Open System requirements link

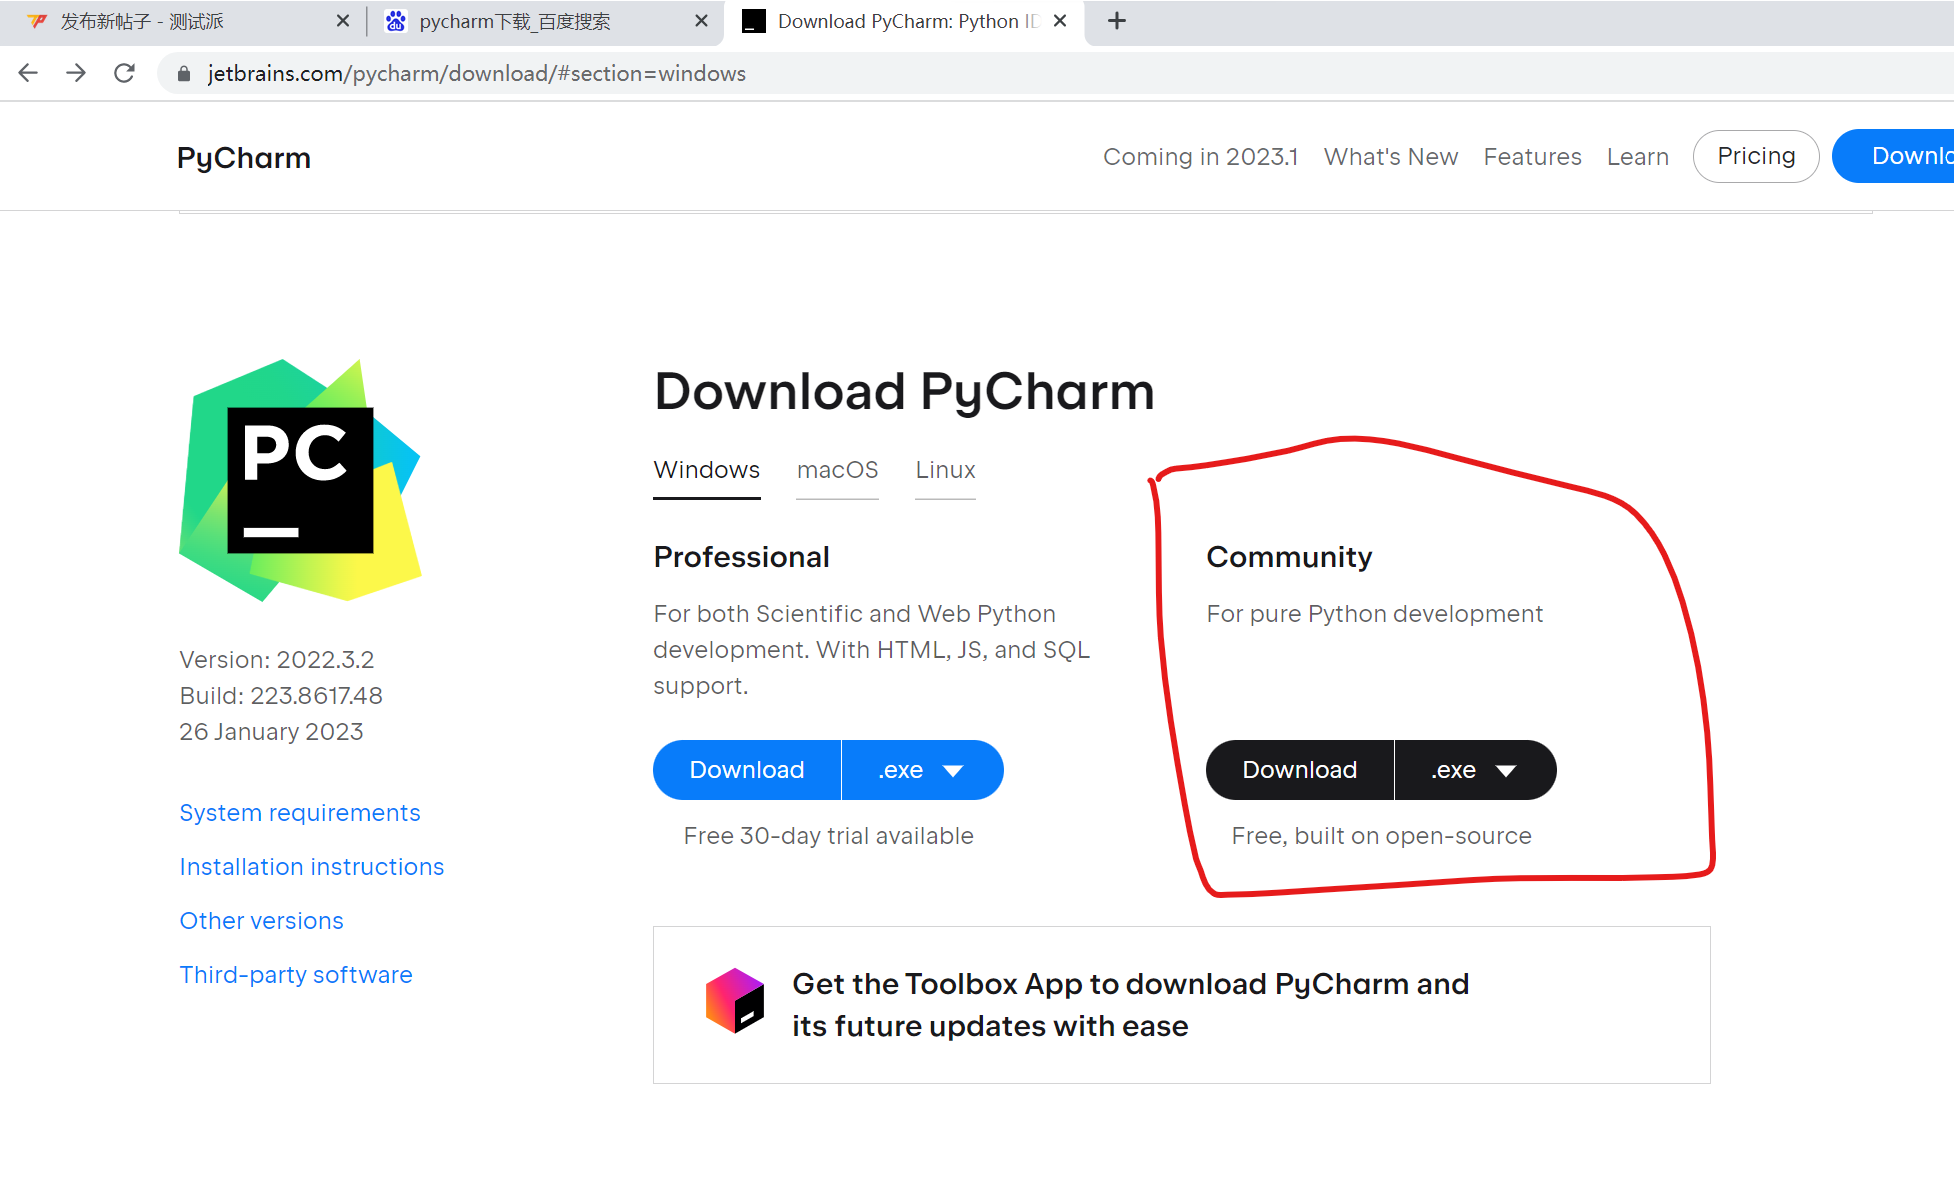point(300,813)
